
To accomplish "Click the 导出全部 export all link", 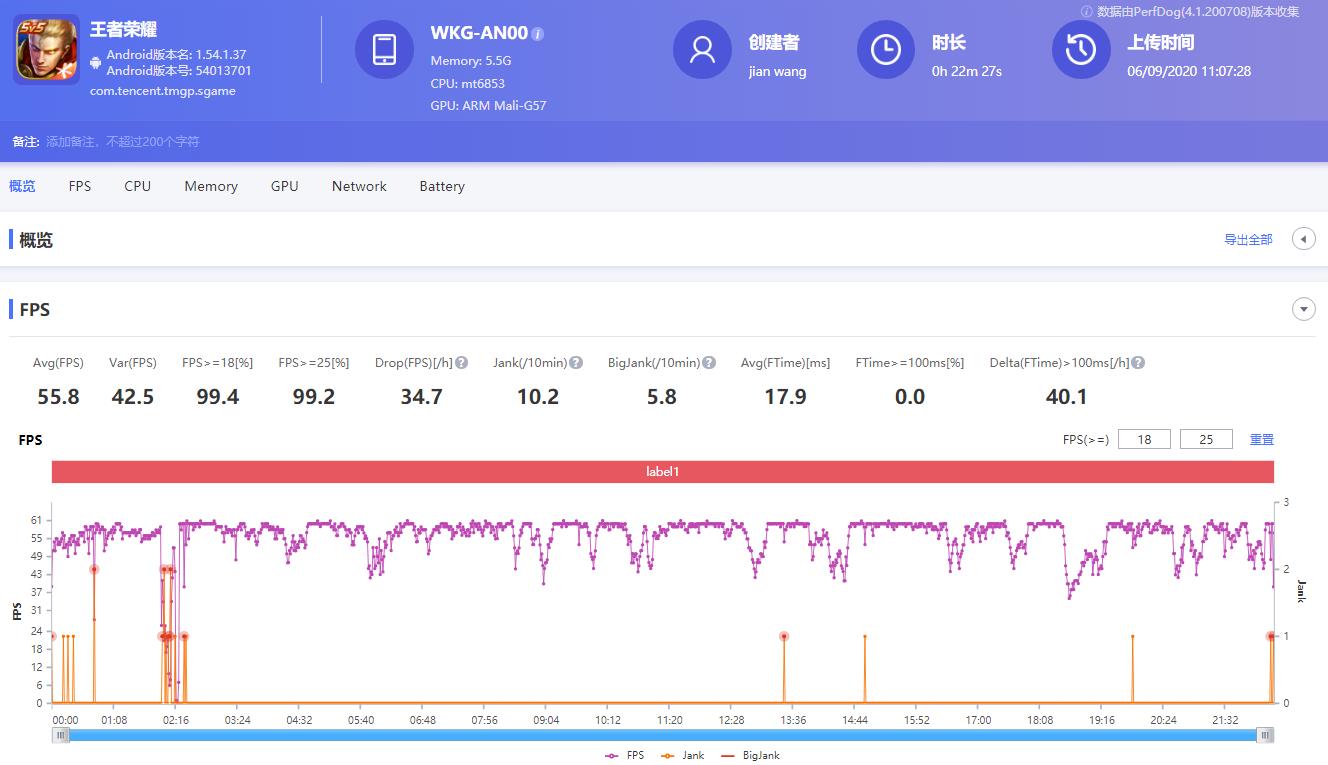I will click(x=1248, y=240).
